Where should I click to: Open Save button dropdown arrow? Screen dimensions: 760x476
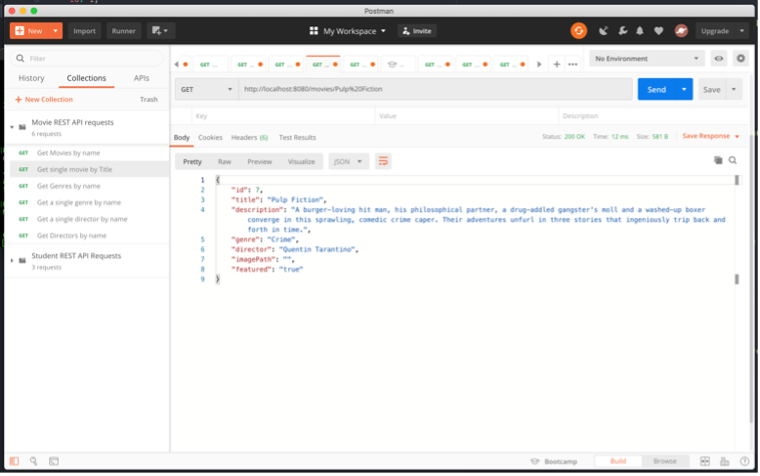[x=733, y=89]
